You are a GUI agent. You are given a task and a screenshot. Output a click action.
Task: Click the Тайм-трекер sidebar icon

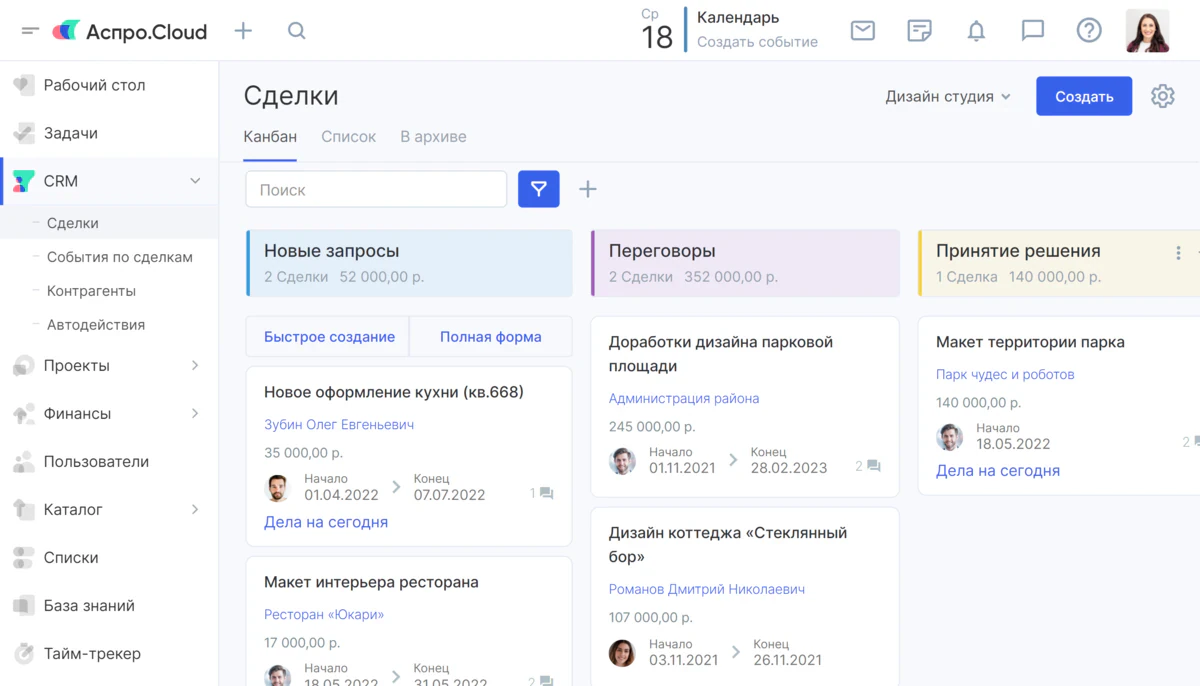click(x=24, y=654)
